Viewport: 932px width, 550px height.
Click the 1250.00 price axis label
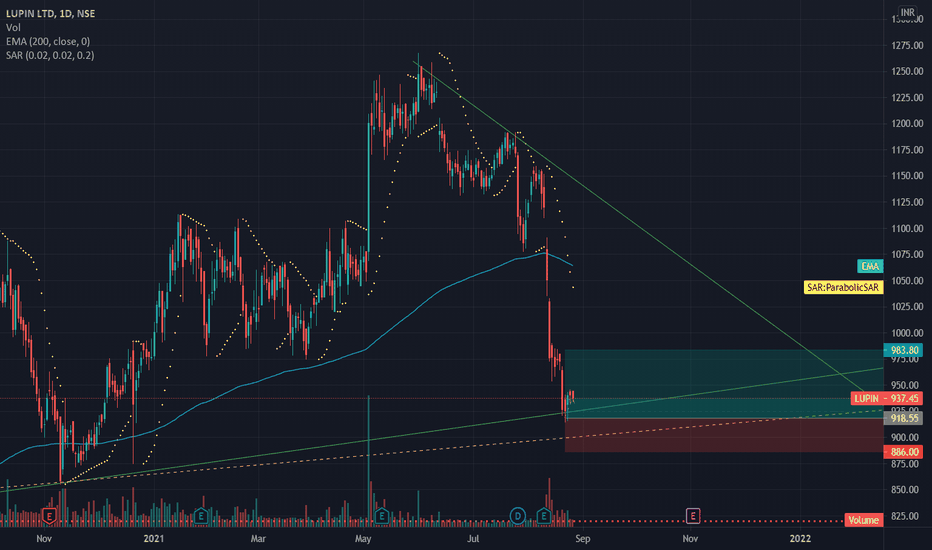click(x=907, y=71)
